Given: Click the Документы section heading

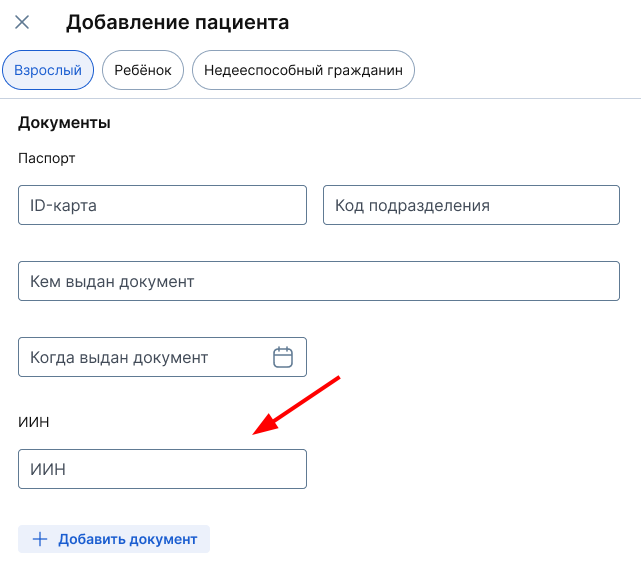Looking at the screenshot, I should coord(64,123).
